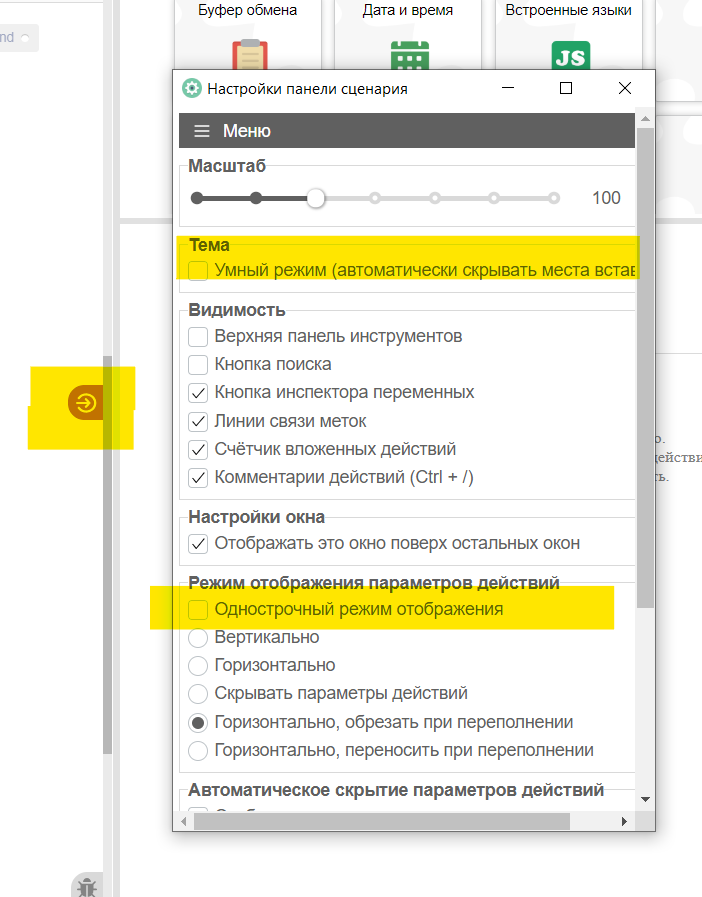This screenshot has height=897, width=702.
Task: Enable Однострочный режим отображения checkbox
Action: pos(198,609)
